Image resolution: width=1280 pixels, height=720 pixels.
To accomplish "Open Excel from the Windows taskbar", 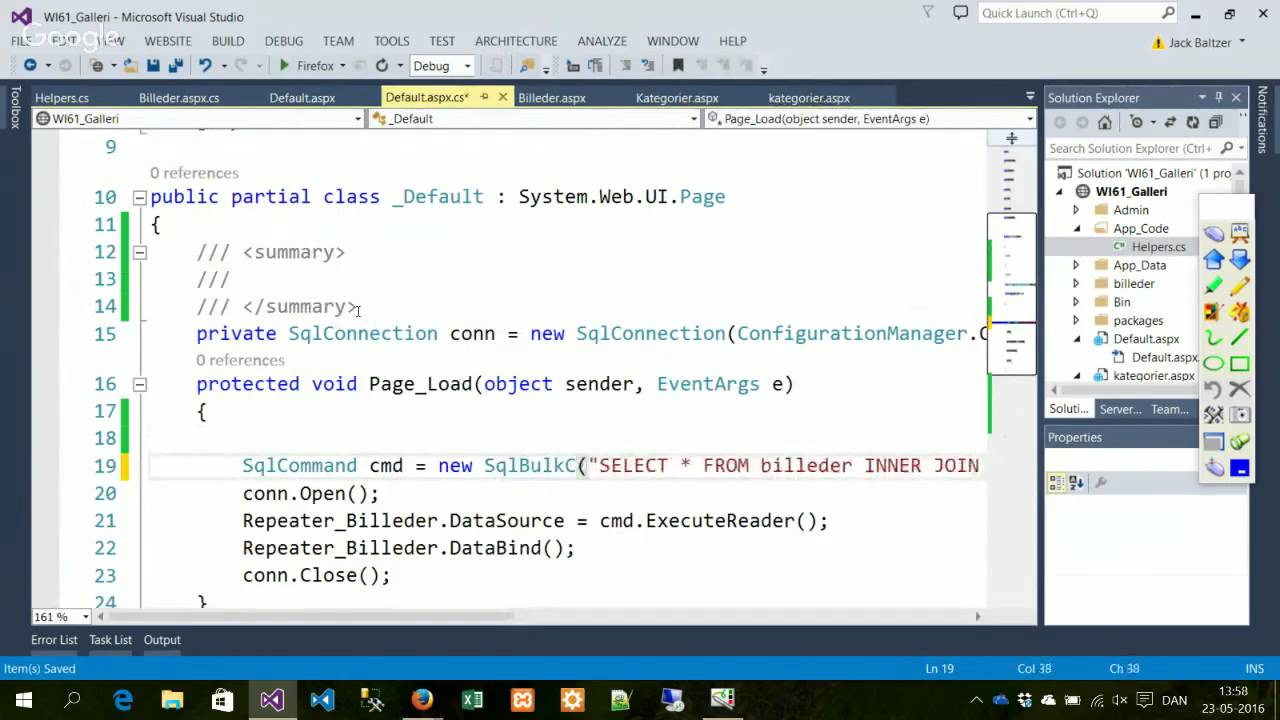I will coord(472,700).
